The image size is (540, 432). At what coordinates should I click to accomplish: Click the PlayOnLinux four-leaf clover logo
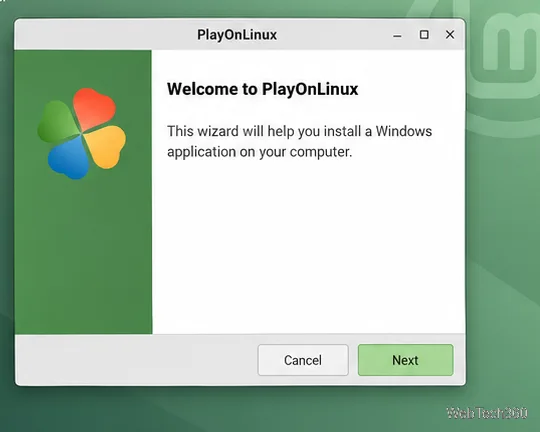click(x=82, y=134)
